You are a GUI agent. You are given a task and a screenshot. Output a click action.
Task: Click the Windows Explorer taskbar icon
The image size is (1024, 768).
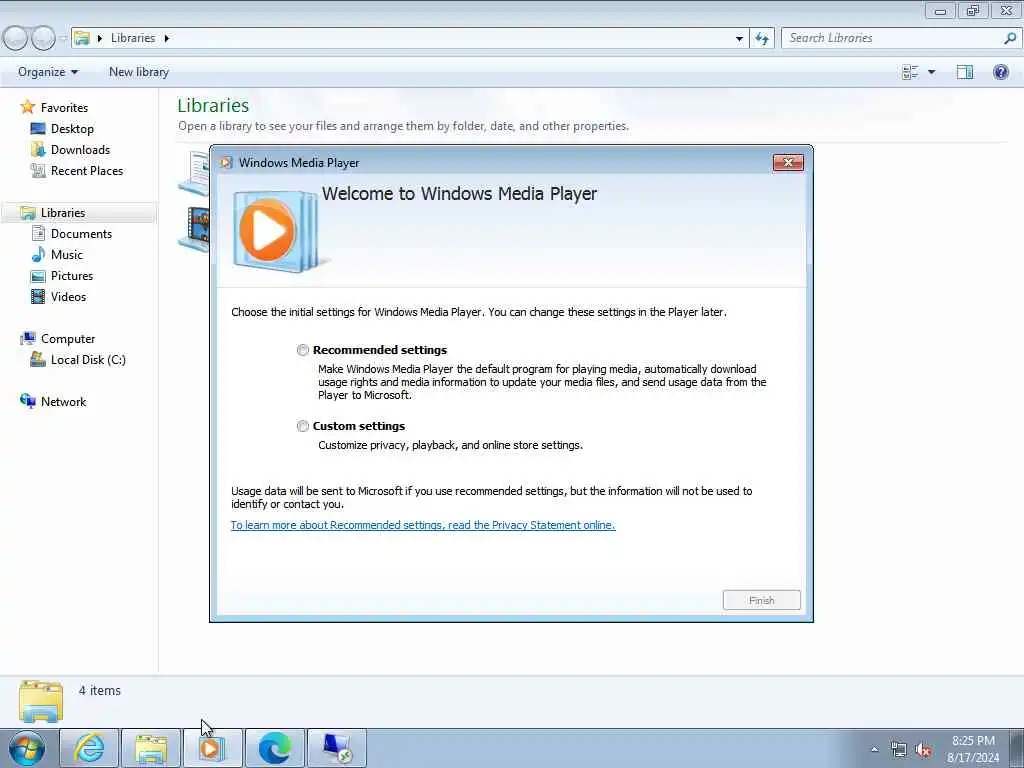tap(151, 748)
